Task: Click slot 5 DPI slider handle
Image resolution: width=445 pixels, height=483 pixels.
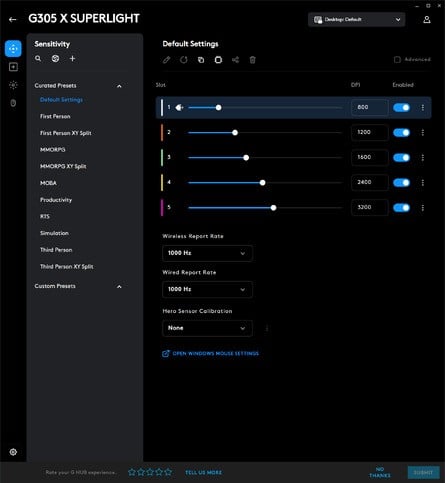Action: 273,208
